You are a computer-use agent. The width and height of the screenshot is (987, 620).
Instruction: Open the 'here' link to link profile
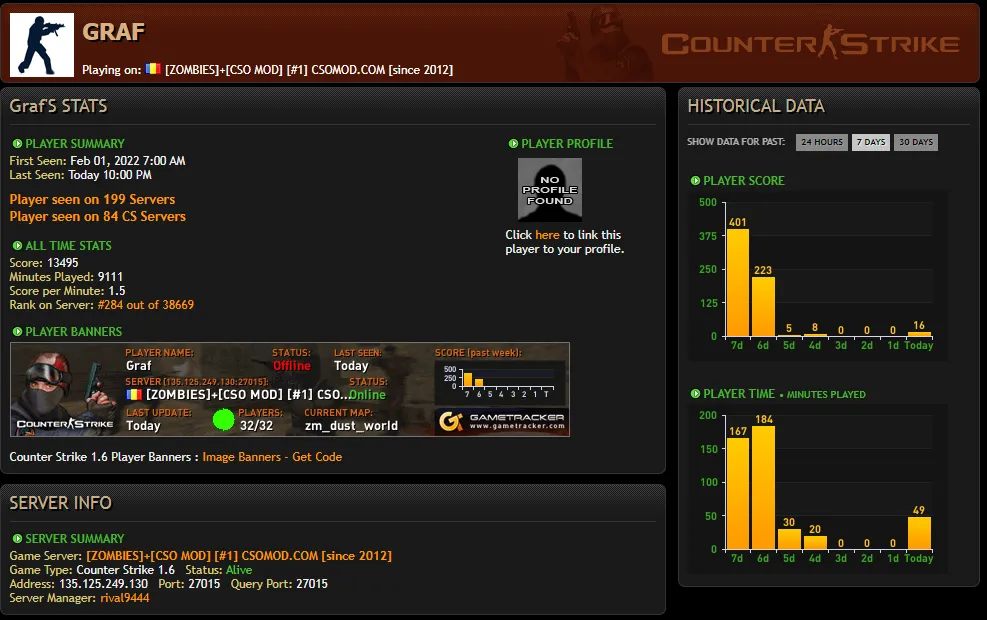pos(547,235)
